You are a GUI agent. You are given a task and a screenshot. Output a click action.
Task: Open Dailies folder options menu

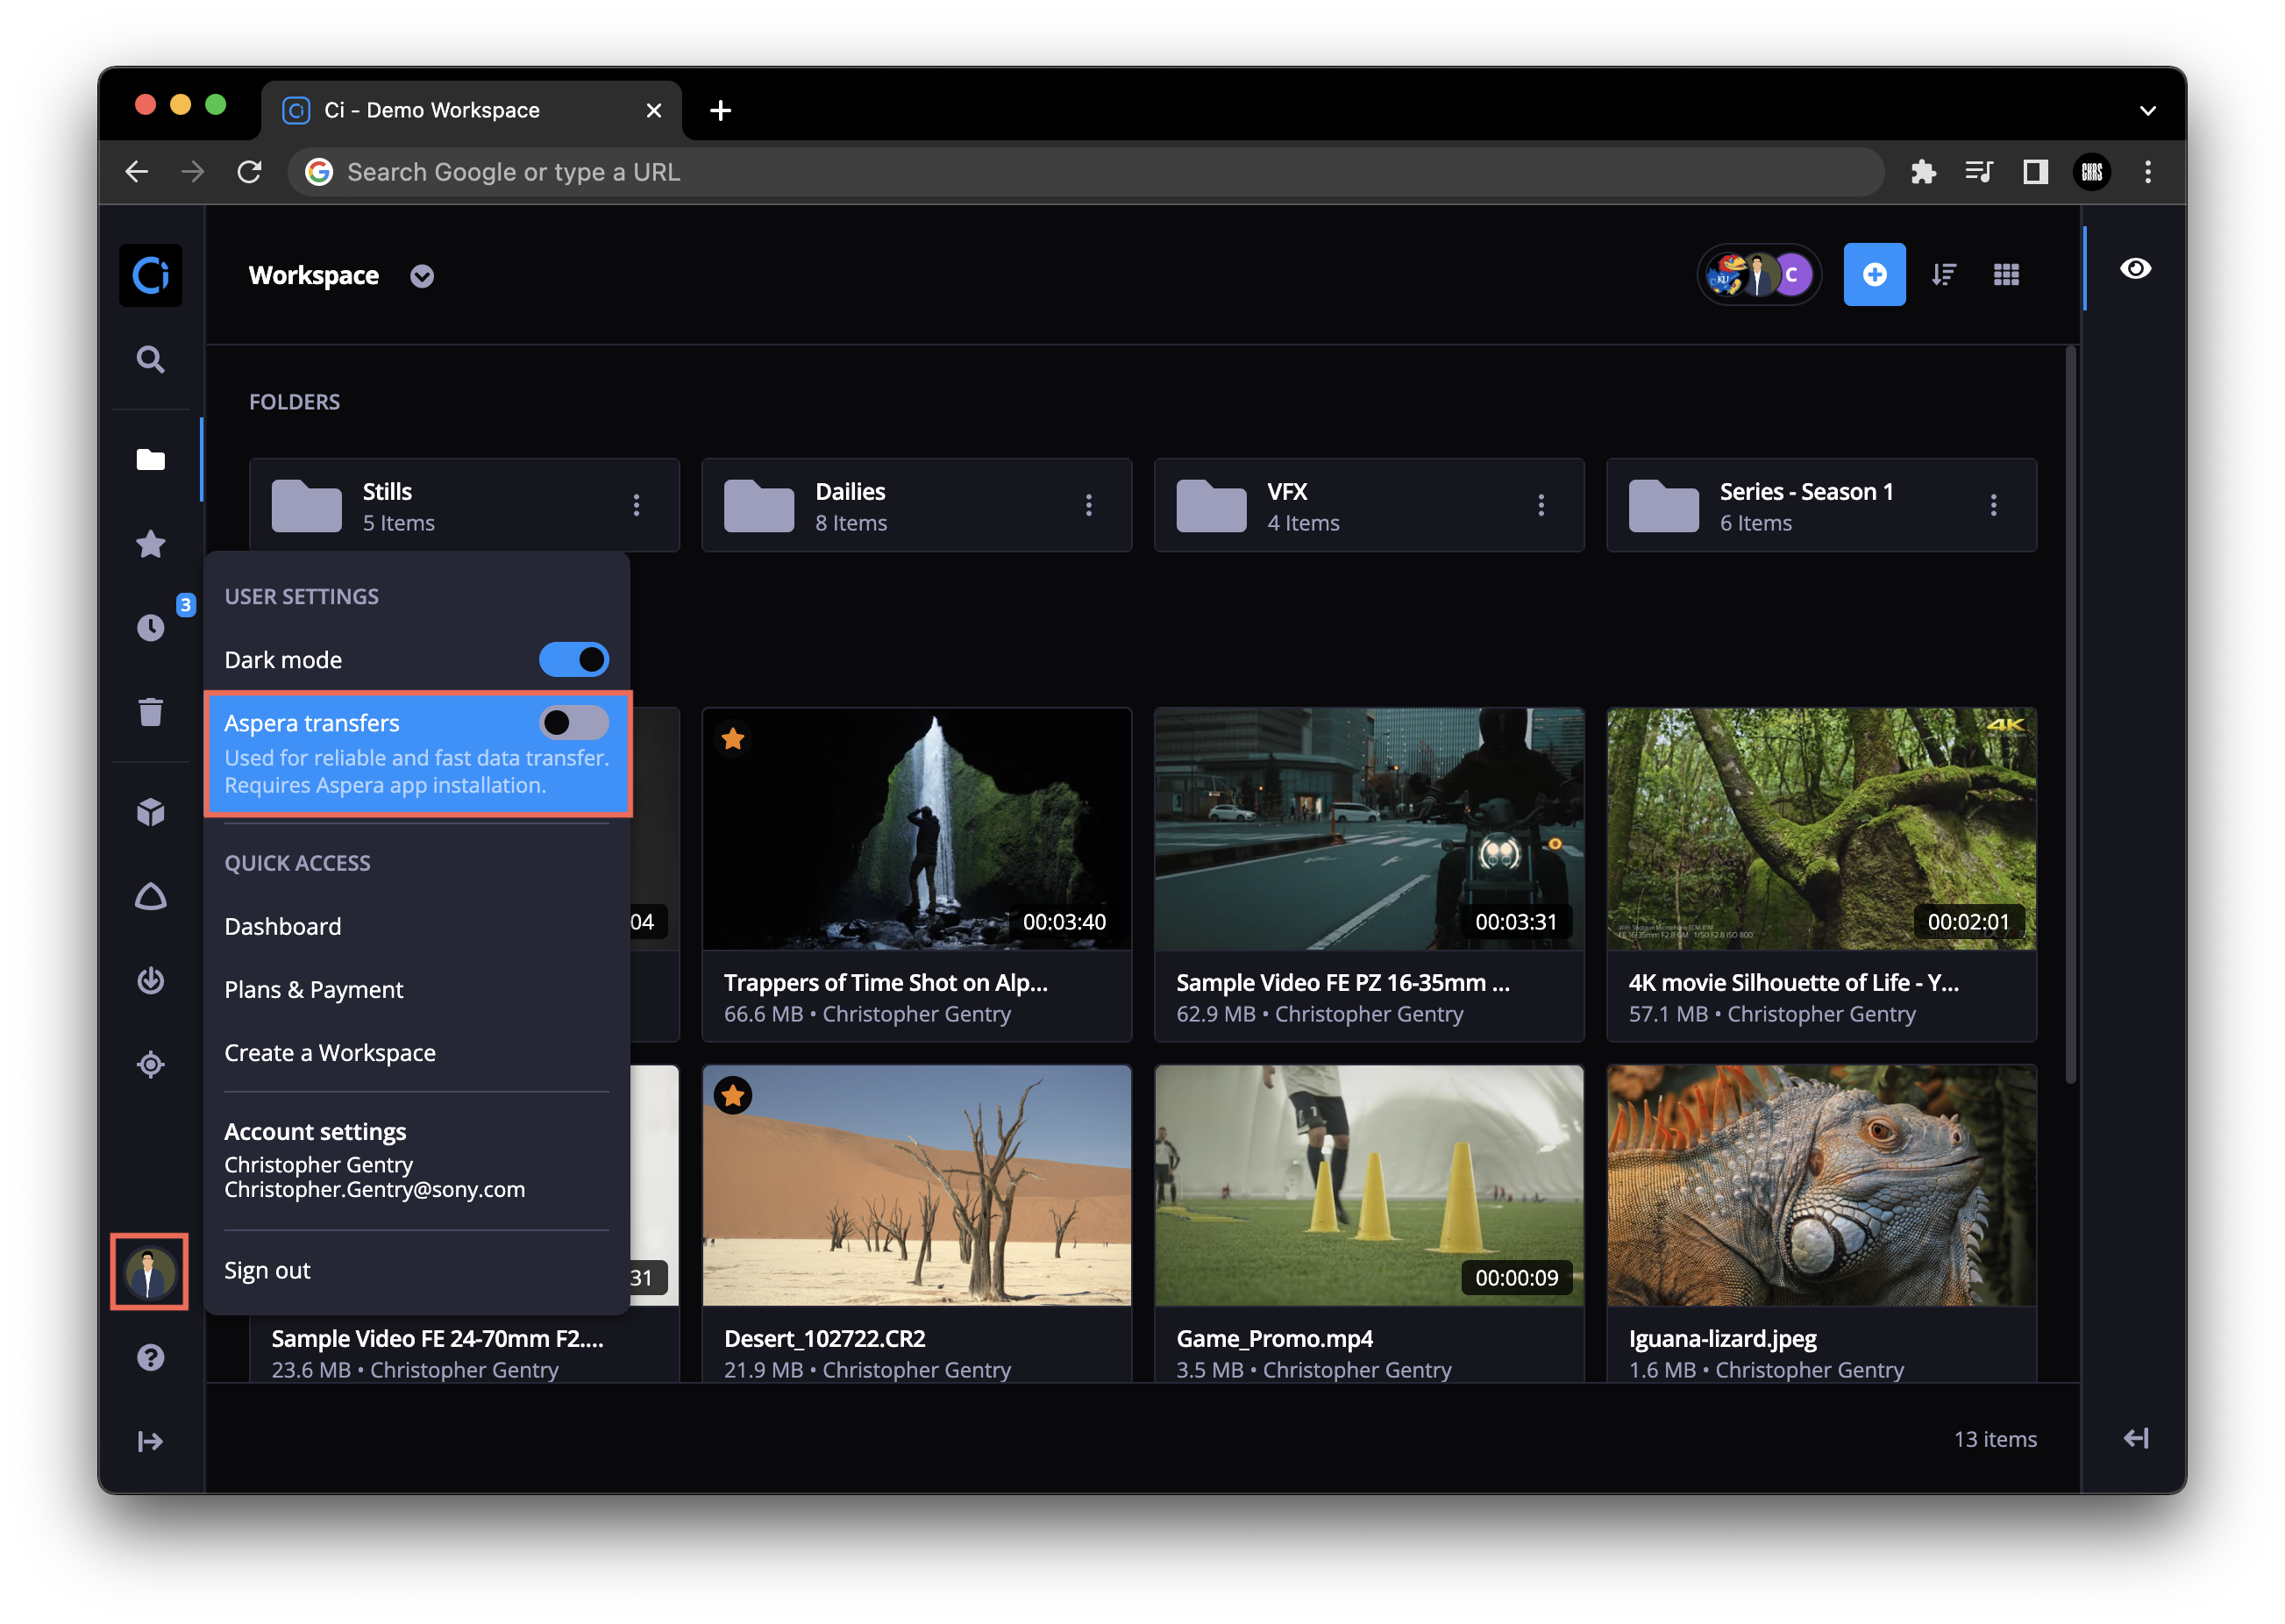(1089, 505)
